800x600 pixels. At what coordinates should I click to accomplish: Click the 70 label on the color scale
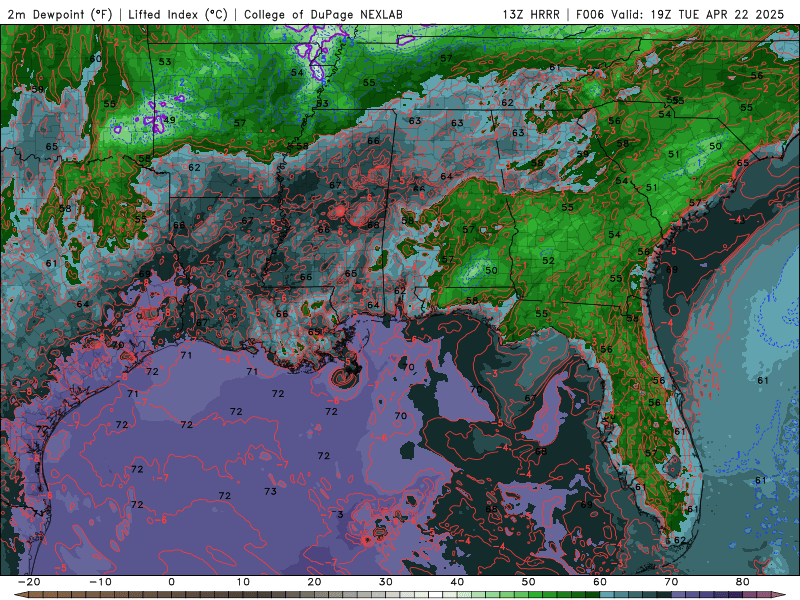tap(671, 582)
